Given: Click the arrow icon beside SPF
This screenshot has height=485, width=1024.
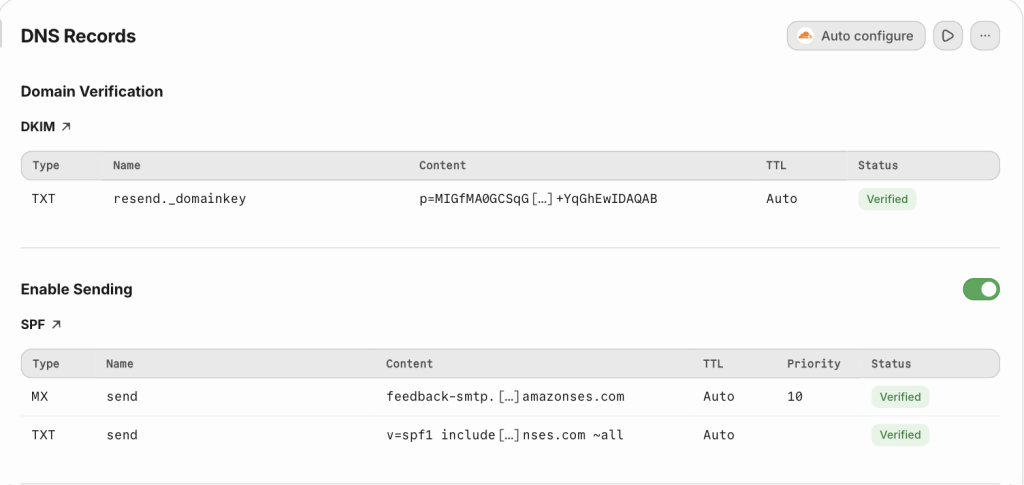Looking at the screenshot, I should tap(56, 324).
